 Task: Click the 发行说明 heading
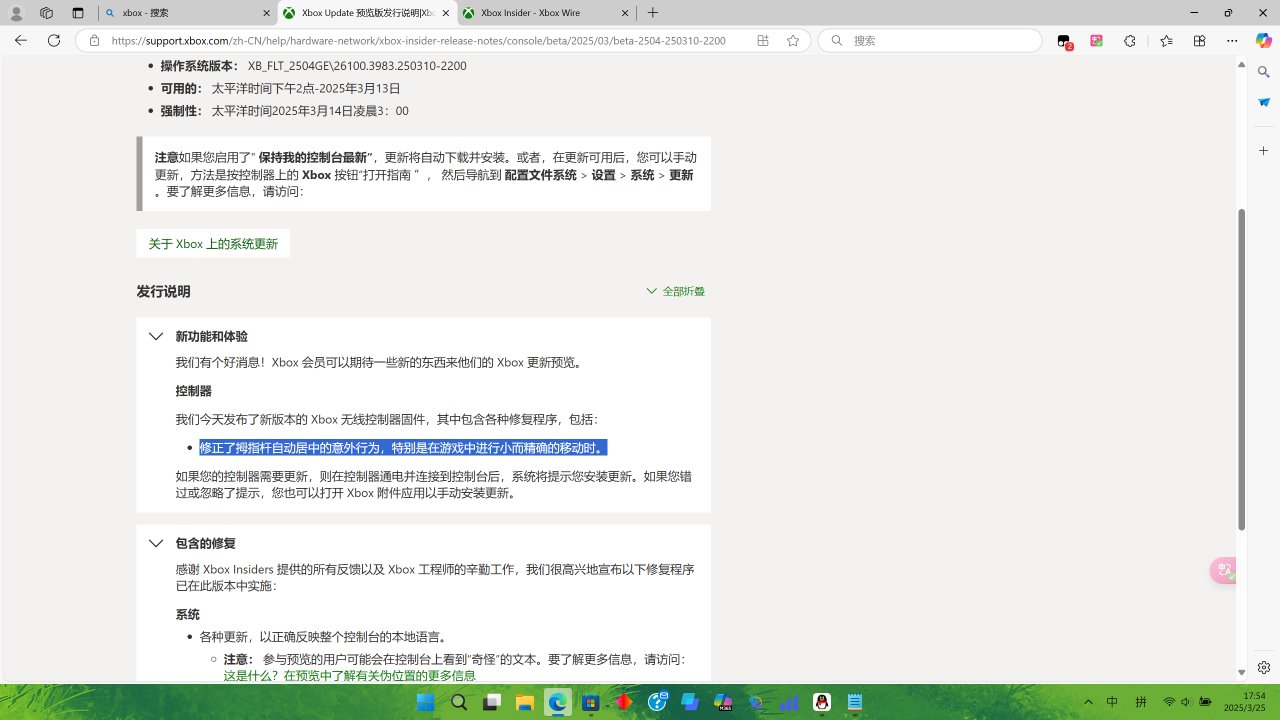pos(163,292)
